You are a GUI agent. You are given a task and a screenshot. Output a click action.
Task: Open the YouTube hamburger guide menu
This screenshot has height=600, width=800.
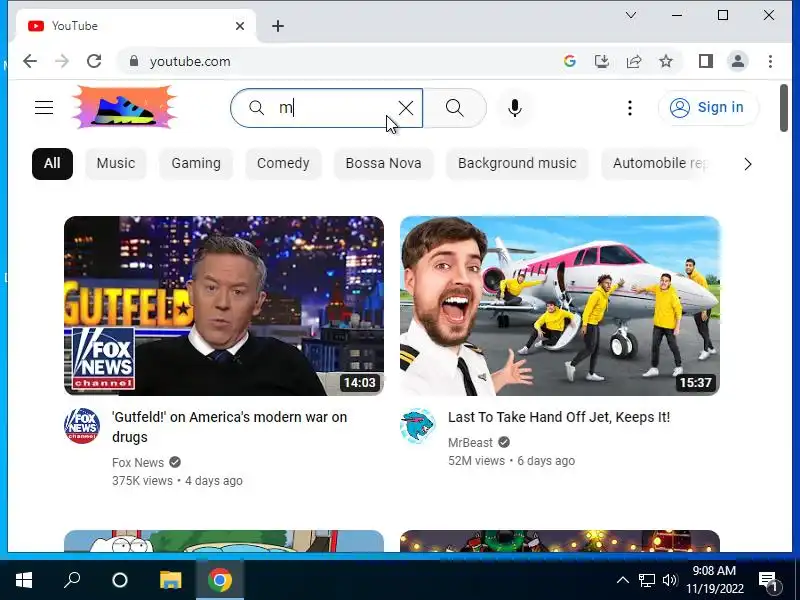(x=44, y=108)
